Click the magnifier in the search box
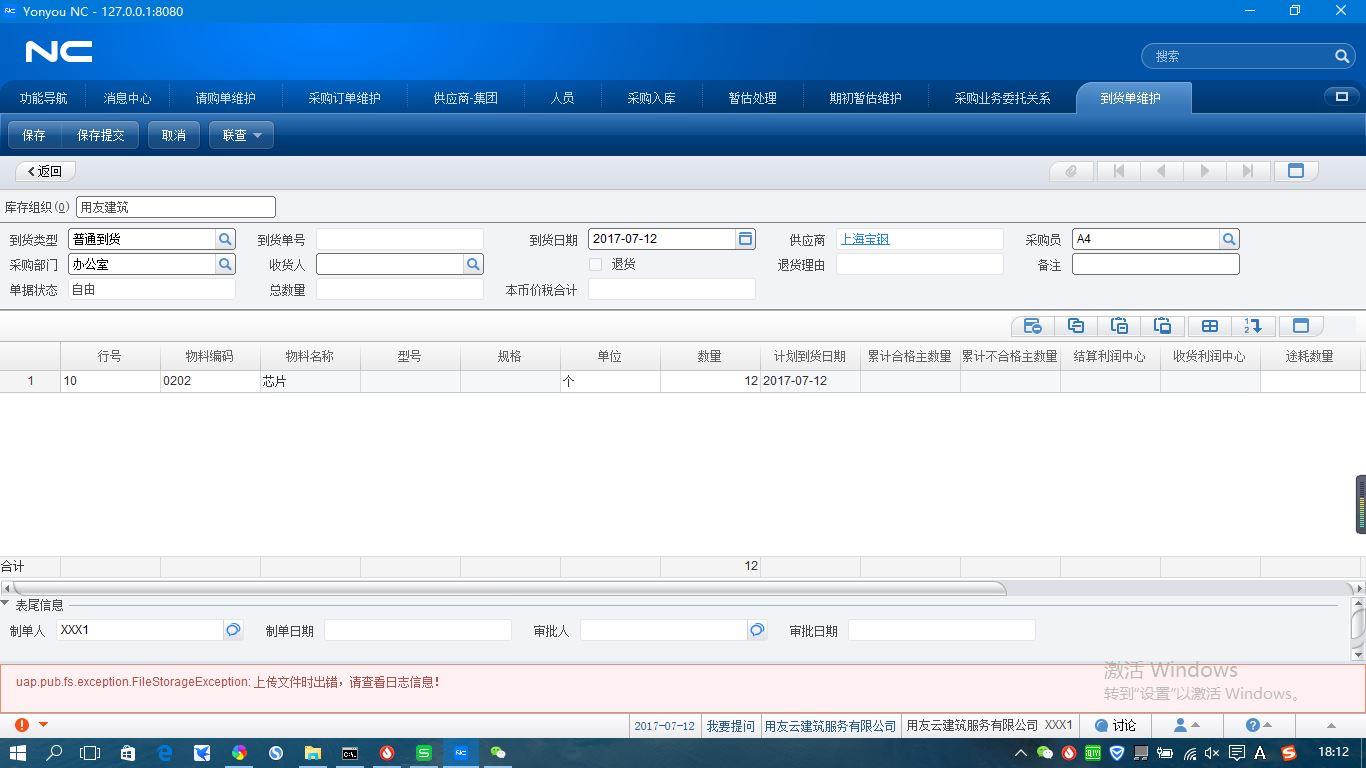Viewport: 1366px width, 768px height. pos(1342,56)
